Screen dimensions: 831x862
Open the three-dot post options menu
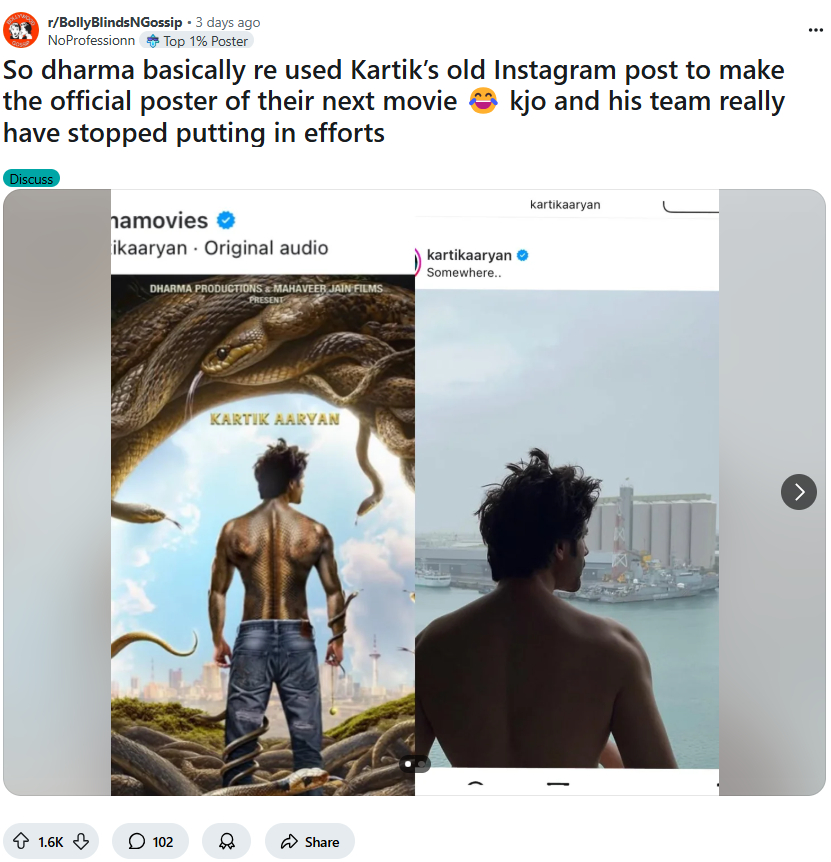815,30
